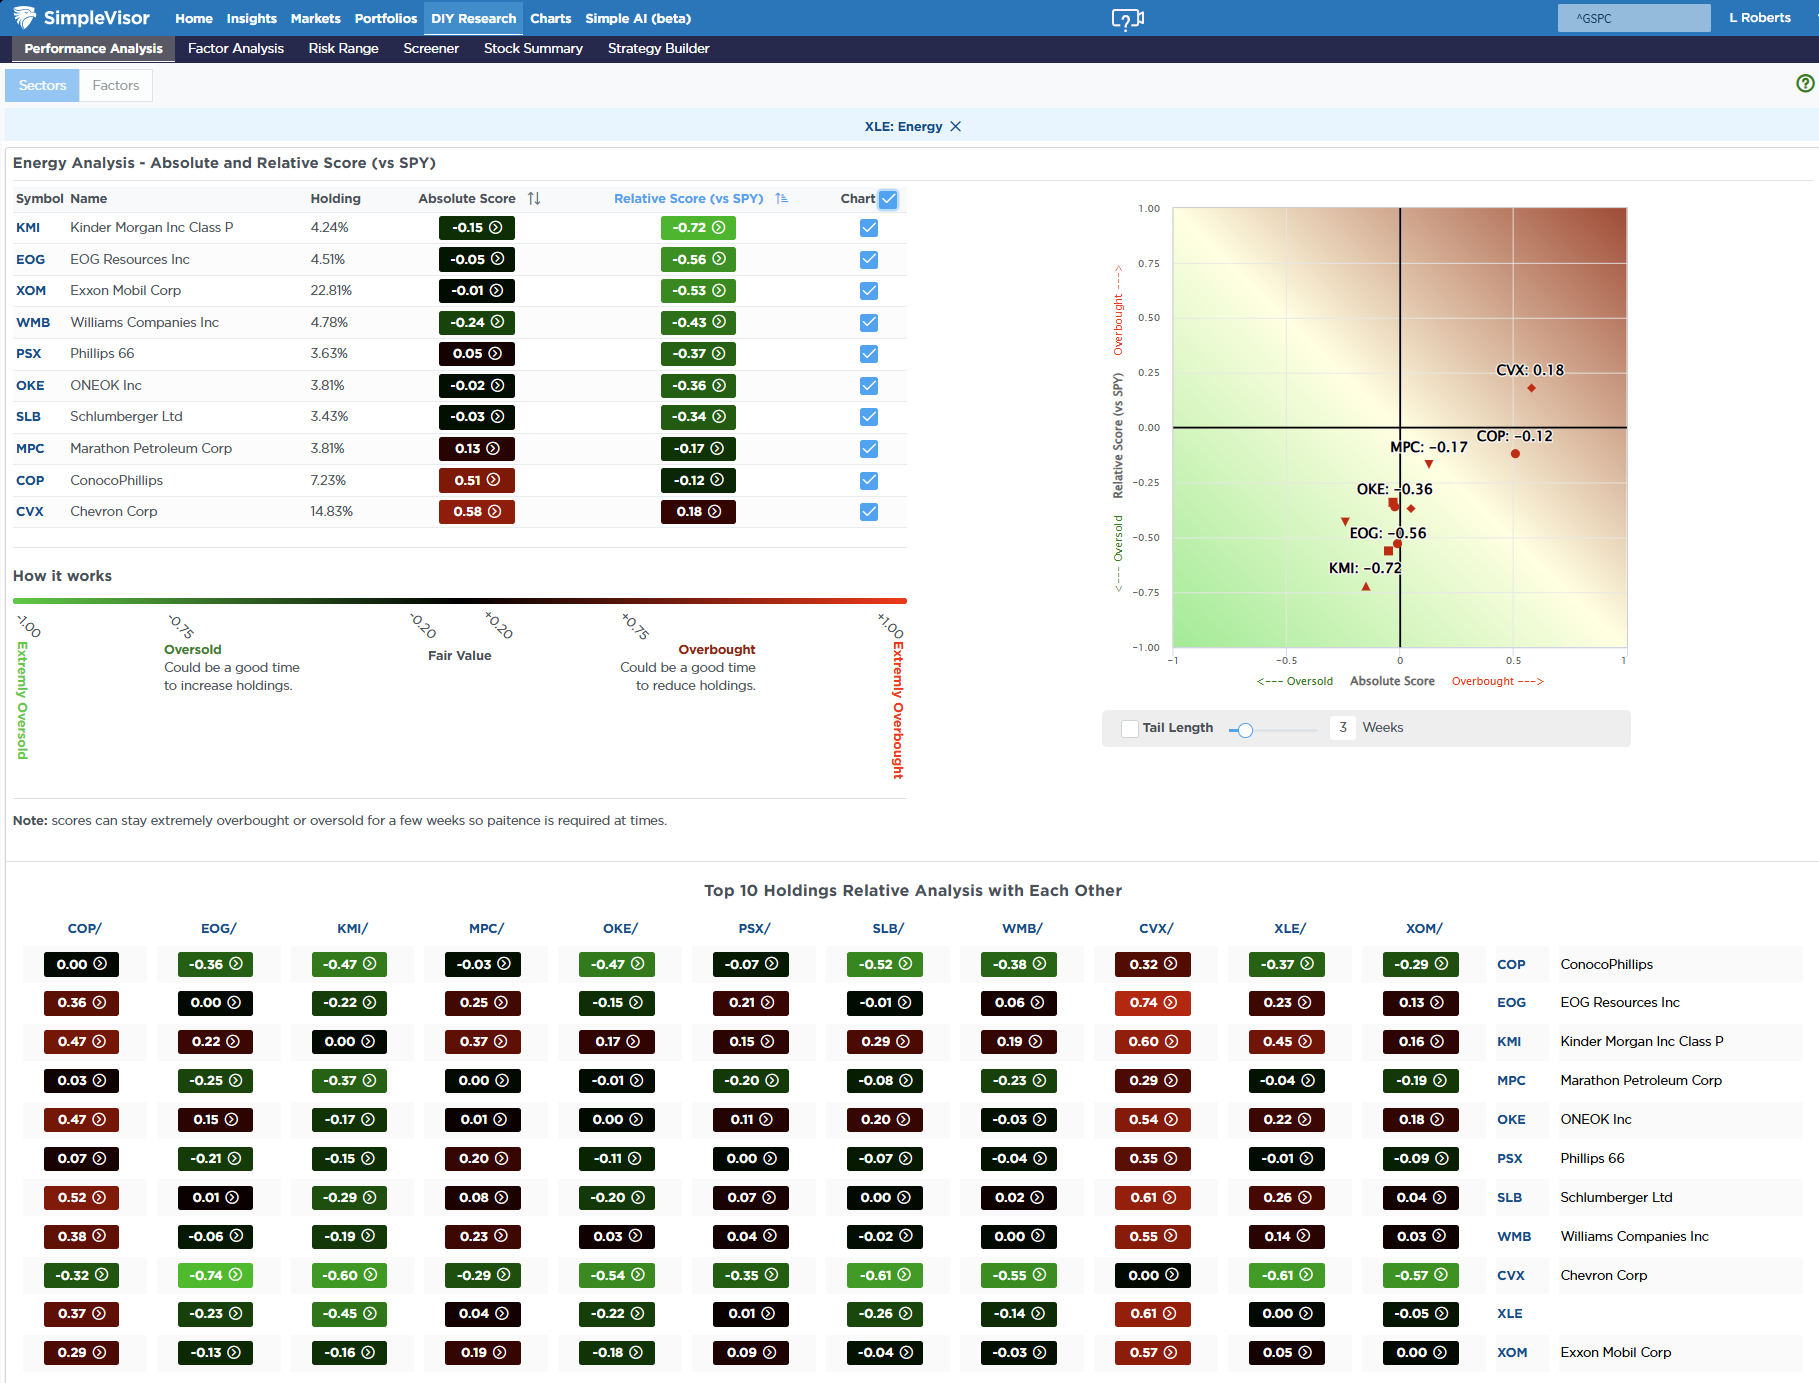Screen dimensions: 1819x1383
Task: Open the Strategy Builder tab
Action: 658,48
